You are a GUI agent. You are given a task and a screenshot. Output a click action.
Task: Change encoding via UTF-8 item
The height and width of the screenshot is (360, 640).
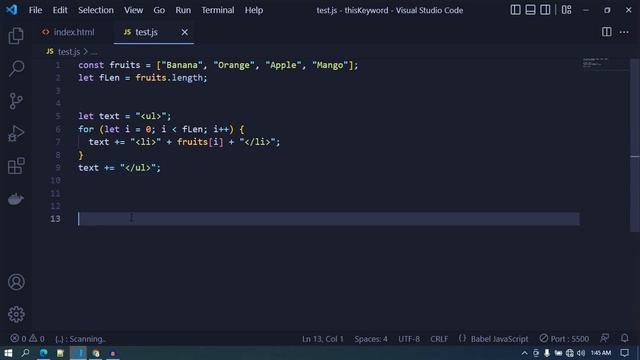click(409, 339)
